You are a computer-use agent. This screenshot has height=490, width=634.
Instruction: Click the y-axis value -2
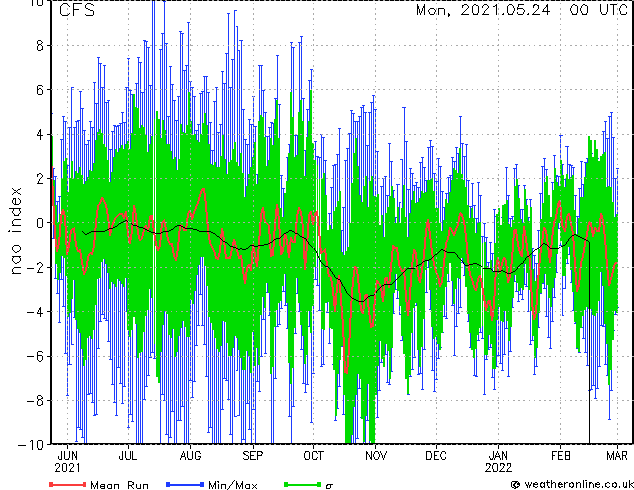35,267
